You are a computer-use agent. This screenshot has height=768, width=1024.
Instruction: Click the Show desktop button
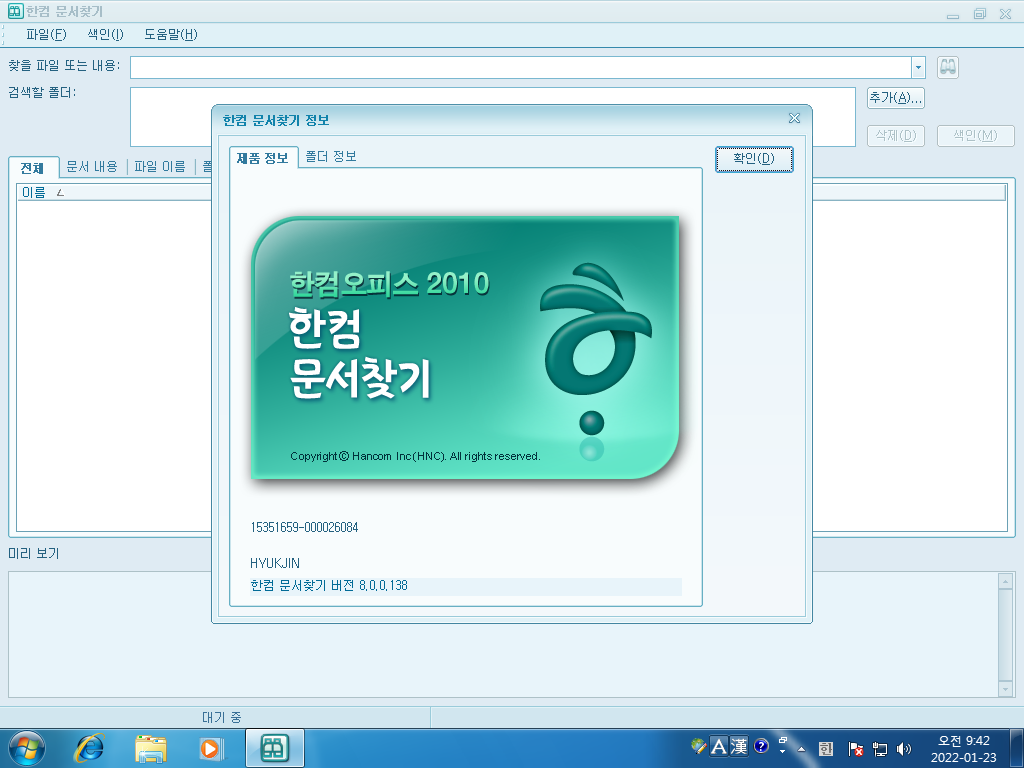pyautogui.click(x=1017, y=748)
